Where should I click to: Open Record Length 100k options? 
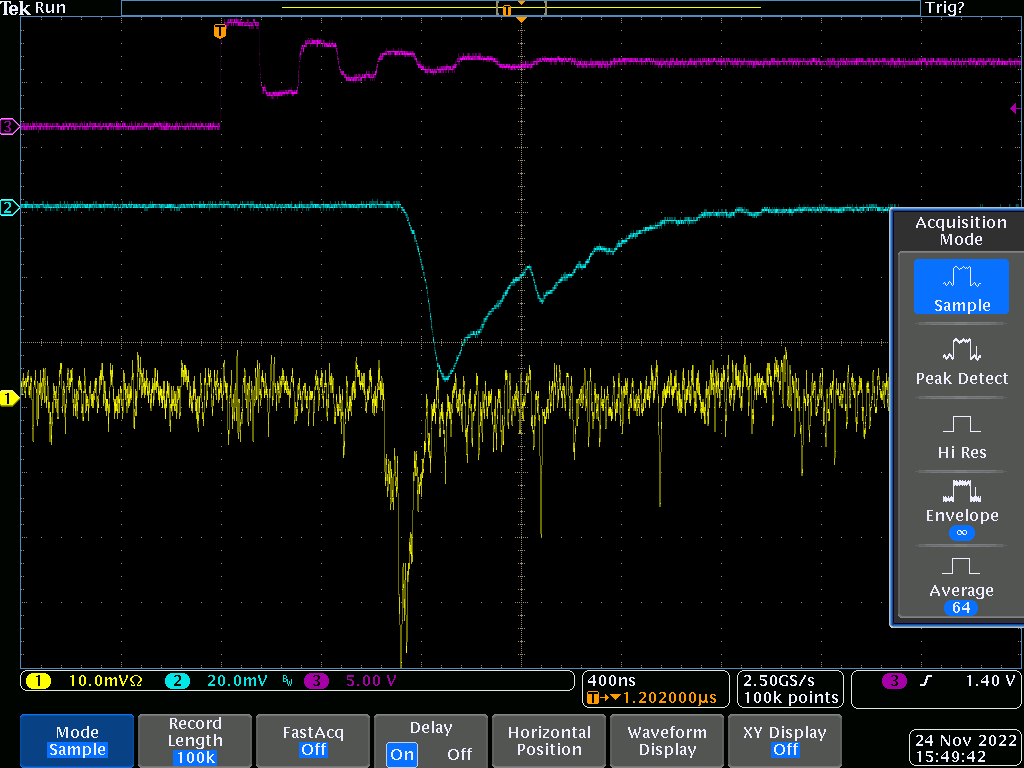coord(195,741)
